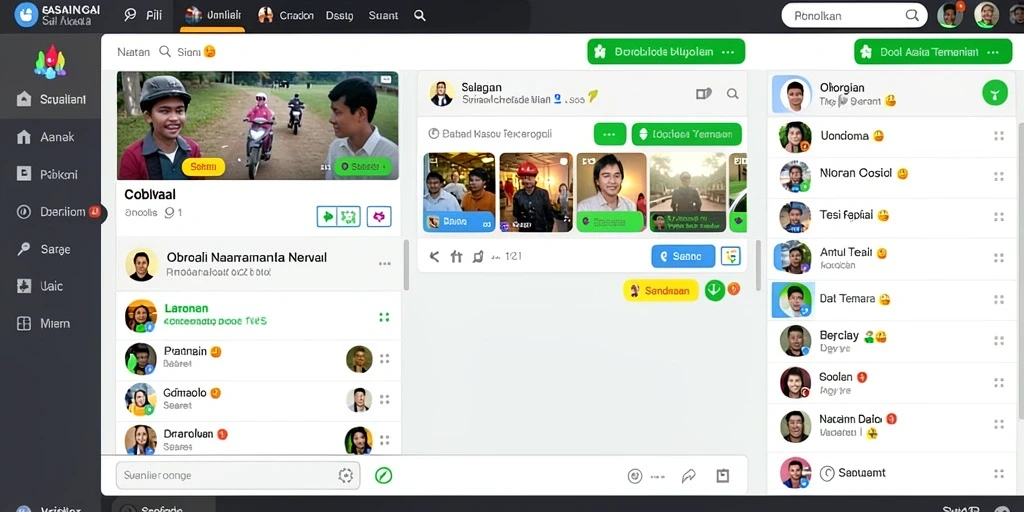Click the green button on the video's right
This screenshot has height=512, width=1024.
pos(363,167)
